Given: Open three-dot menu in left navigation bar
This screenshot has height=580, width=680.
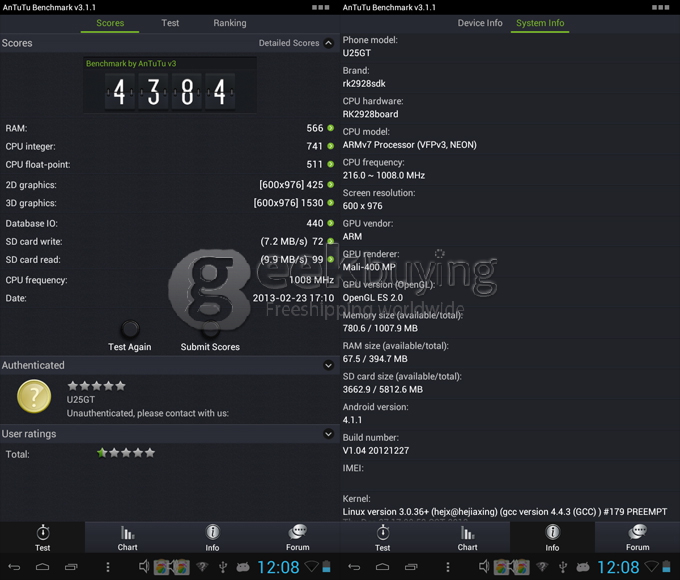Looking at the screenshot, I should 108,567.
